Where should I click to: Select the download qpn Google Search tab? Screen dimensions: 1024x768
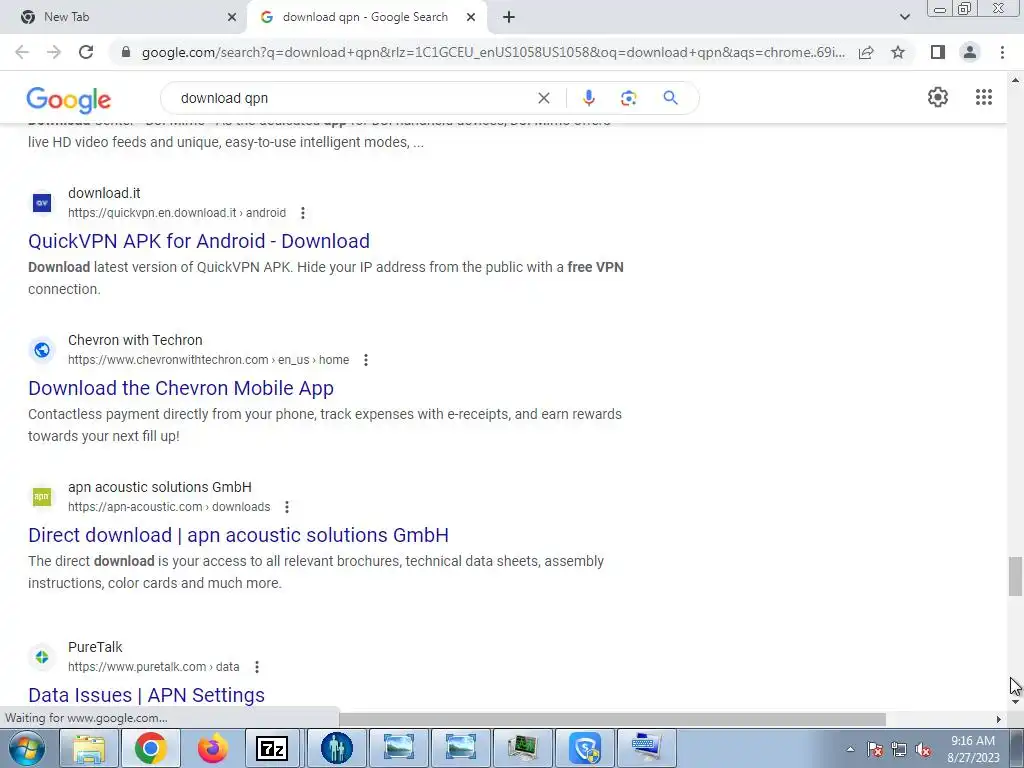pyautogui.click(x=365, y=17)
